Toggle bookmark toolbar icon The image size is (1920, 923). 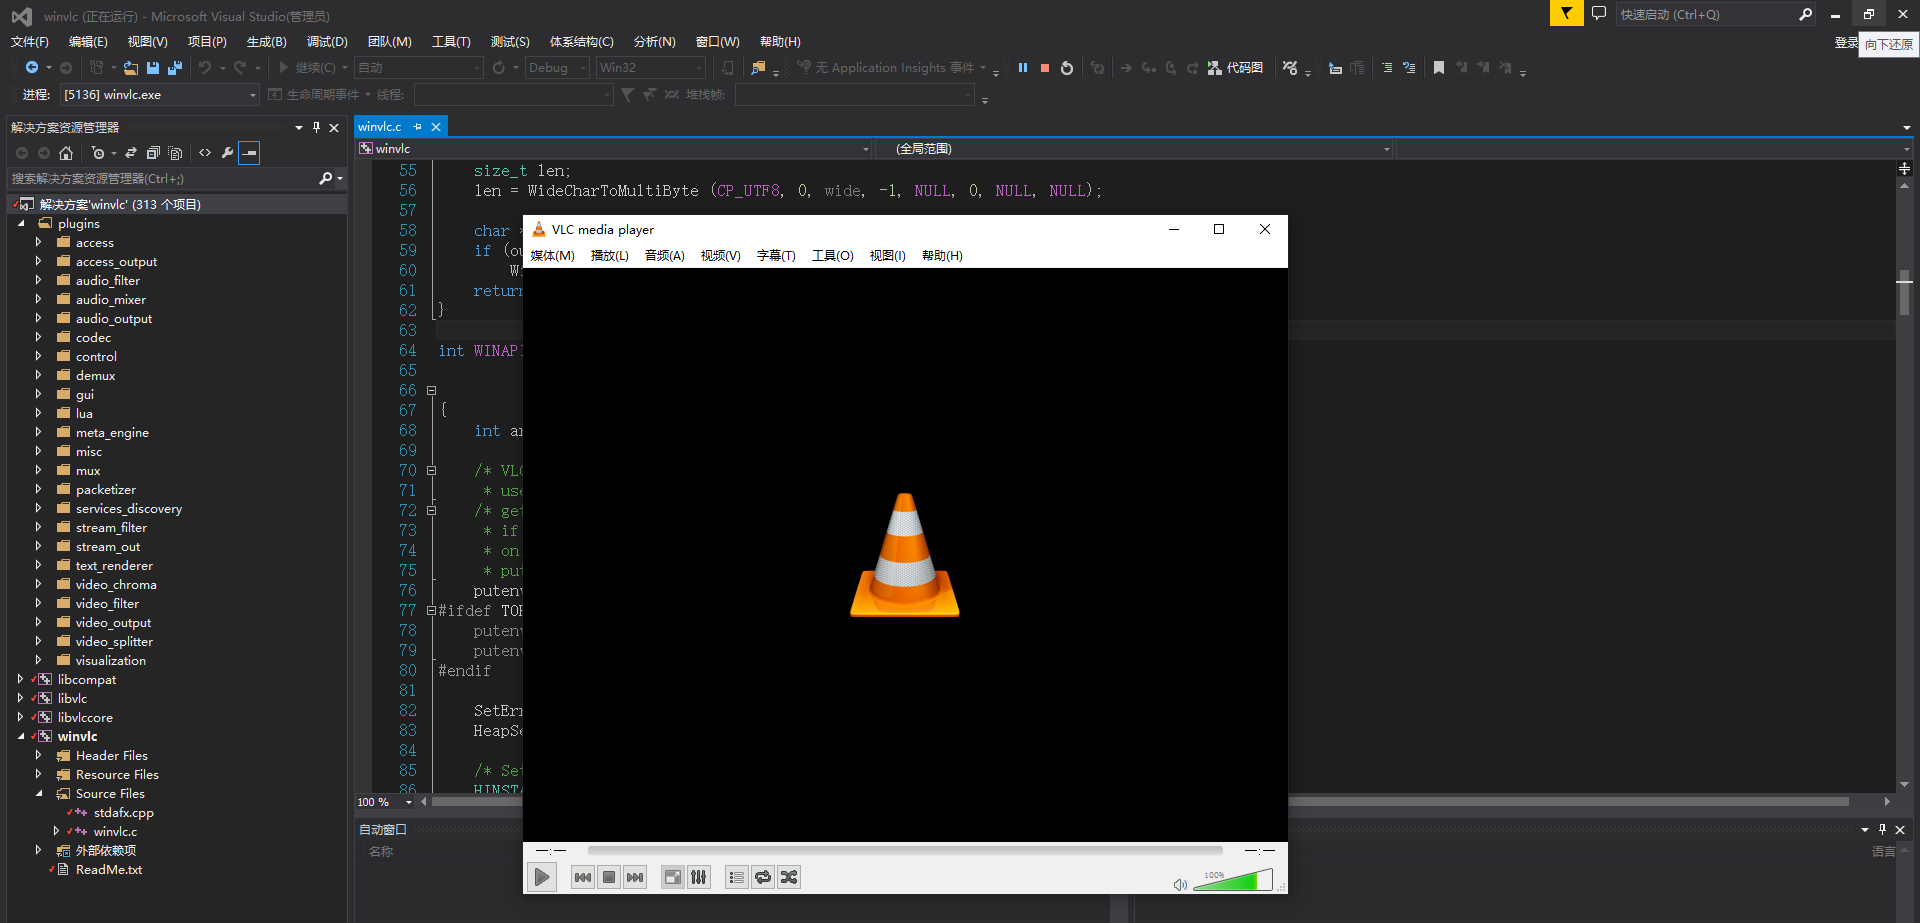[x=1439, y=68]
